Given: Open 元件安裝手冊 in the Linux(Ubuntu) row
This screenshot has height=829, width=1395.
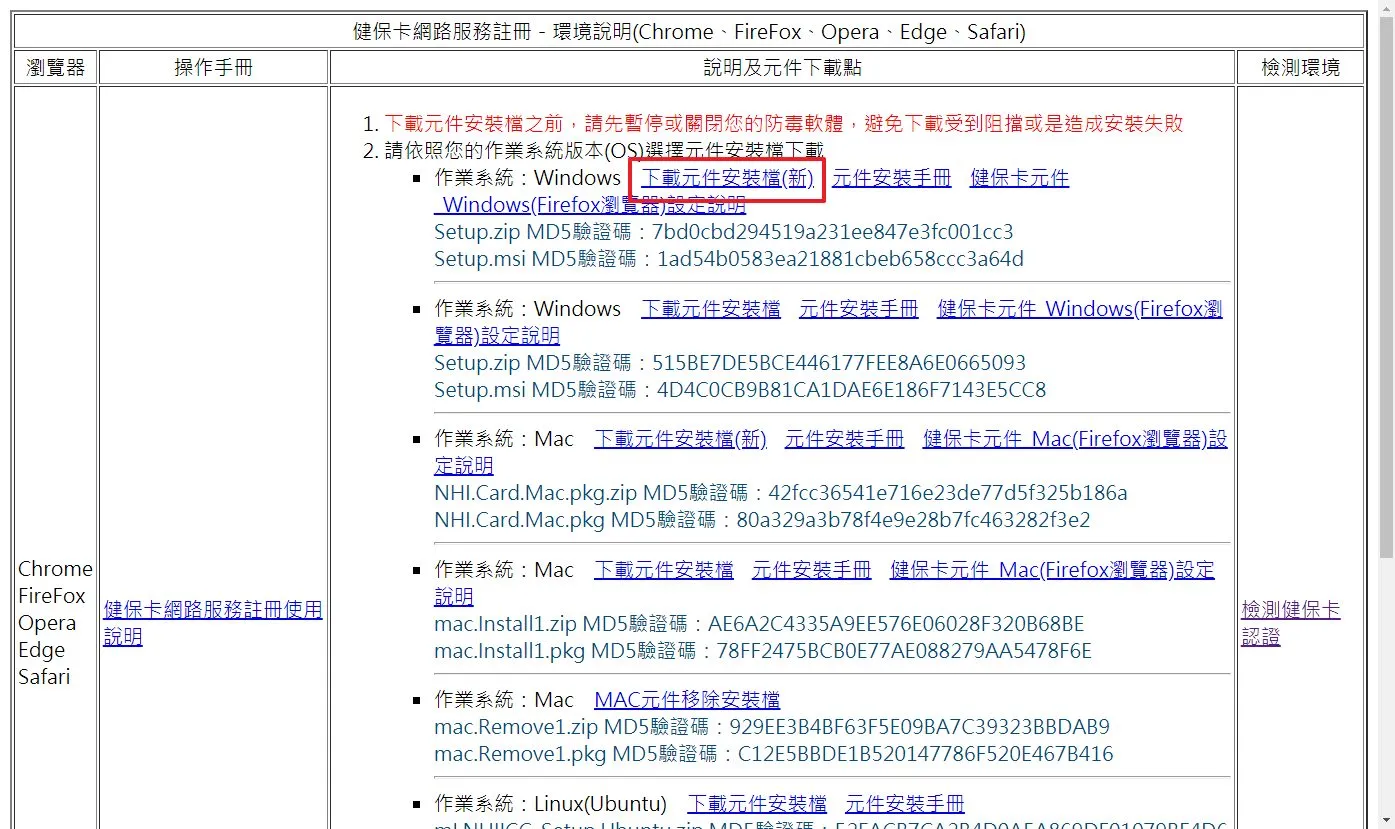Looking at the screenshot, I should 905,804.
